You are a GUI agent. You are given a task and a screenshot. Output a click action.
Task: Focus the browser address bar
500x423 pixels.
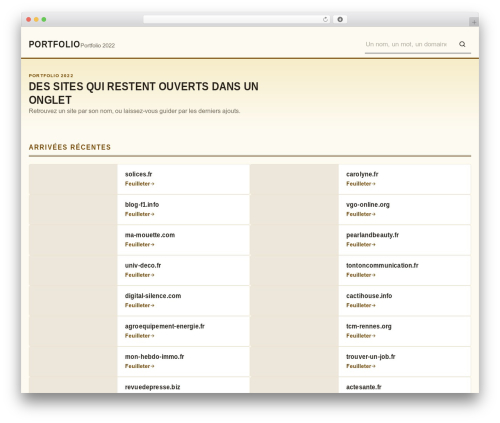[x=237, y=20]
